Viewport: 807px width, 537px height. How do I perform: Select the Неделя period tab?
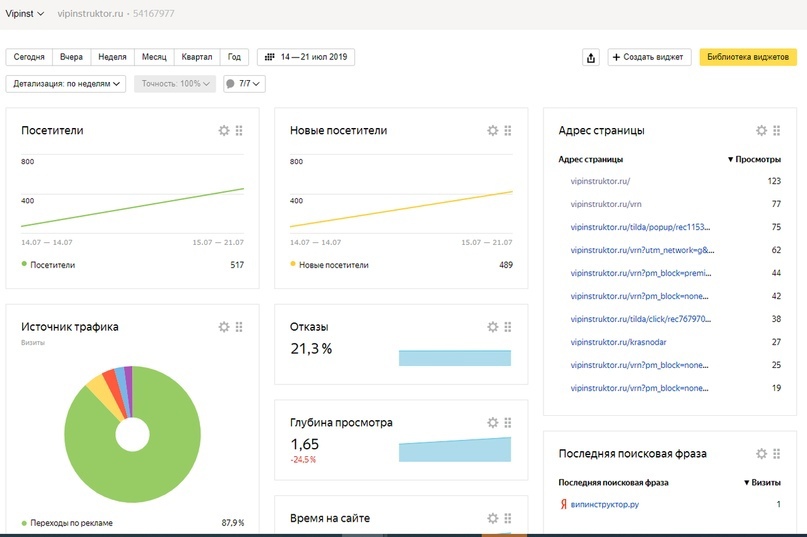coord(112,57)
